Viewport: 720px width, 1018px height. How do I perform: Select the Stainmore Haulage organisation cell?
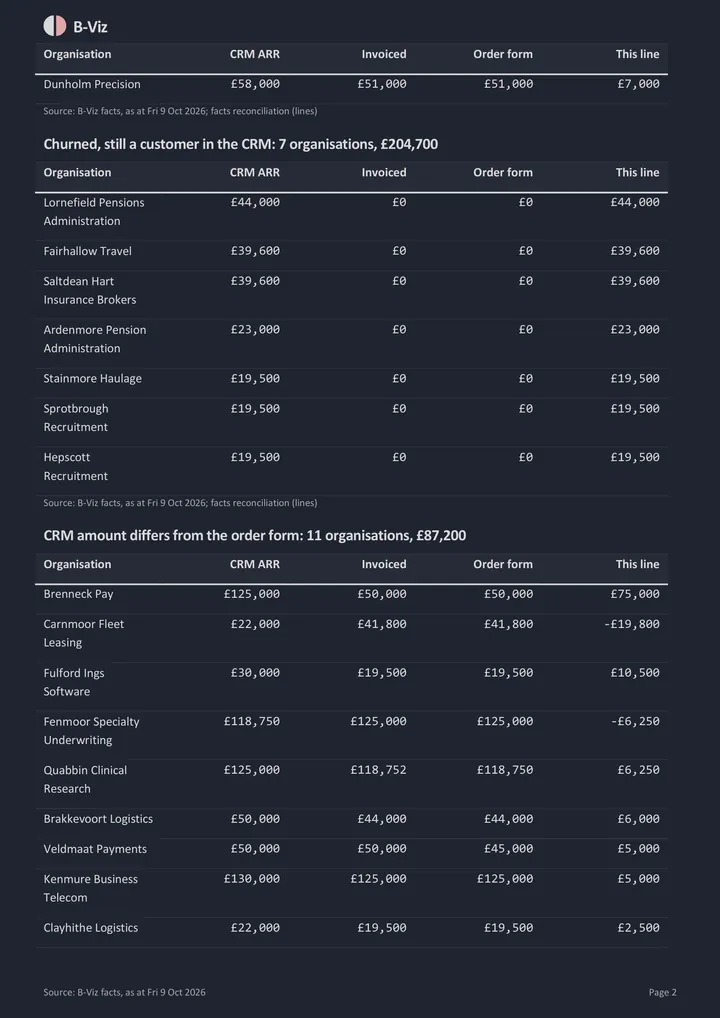click(x=93, y=379)
